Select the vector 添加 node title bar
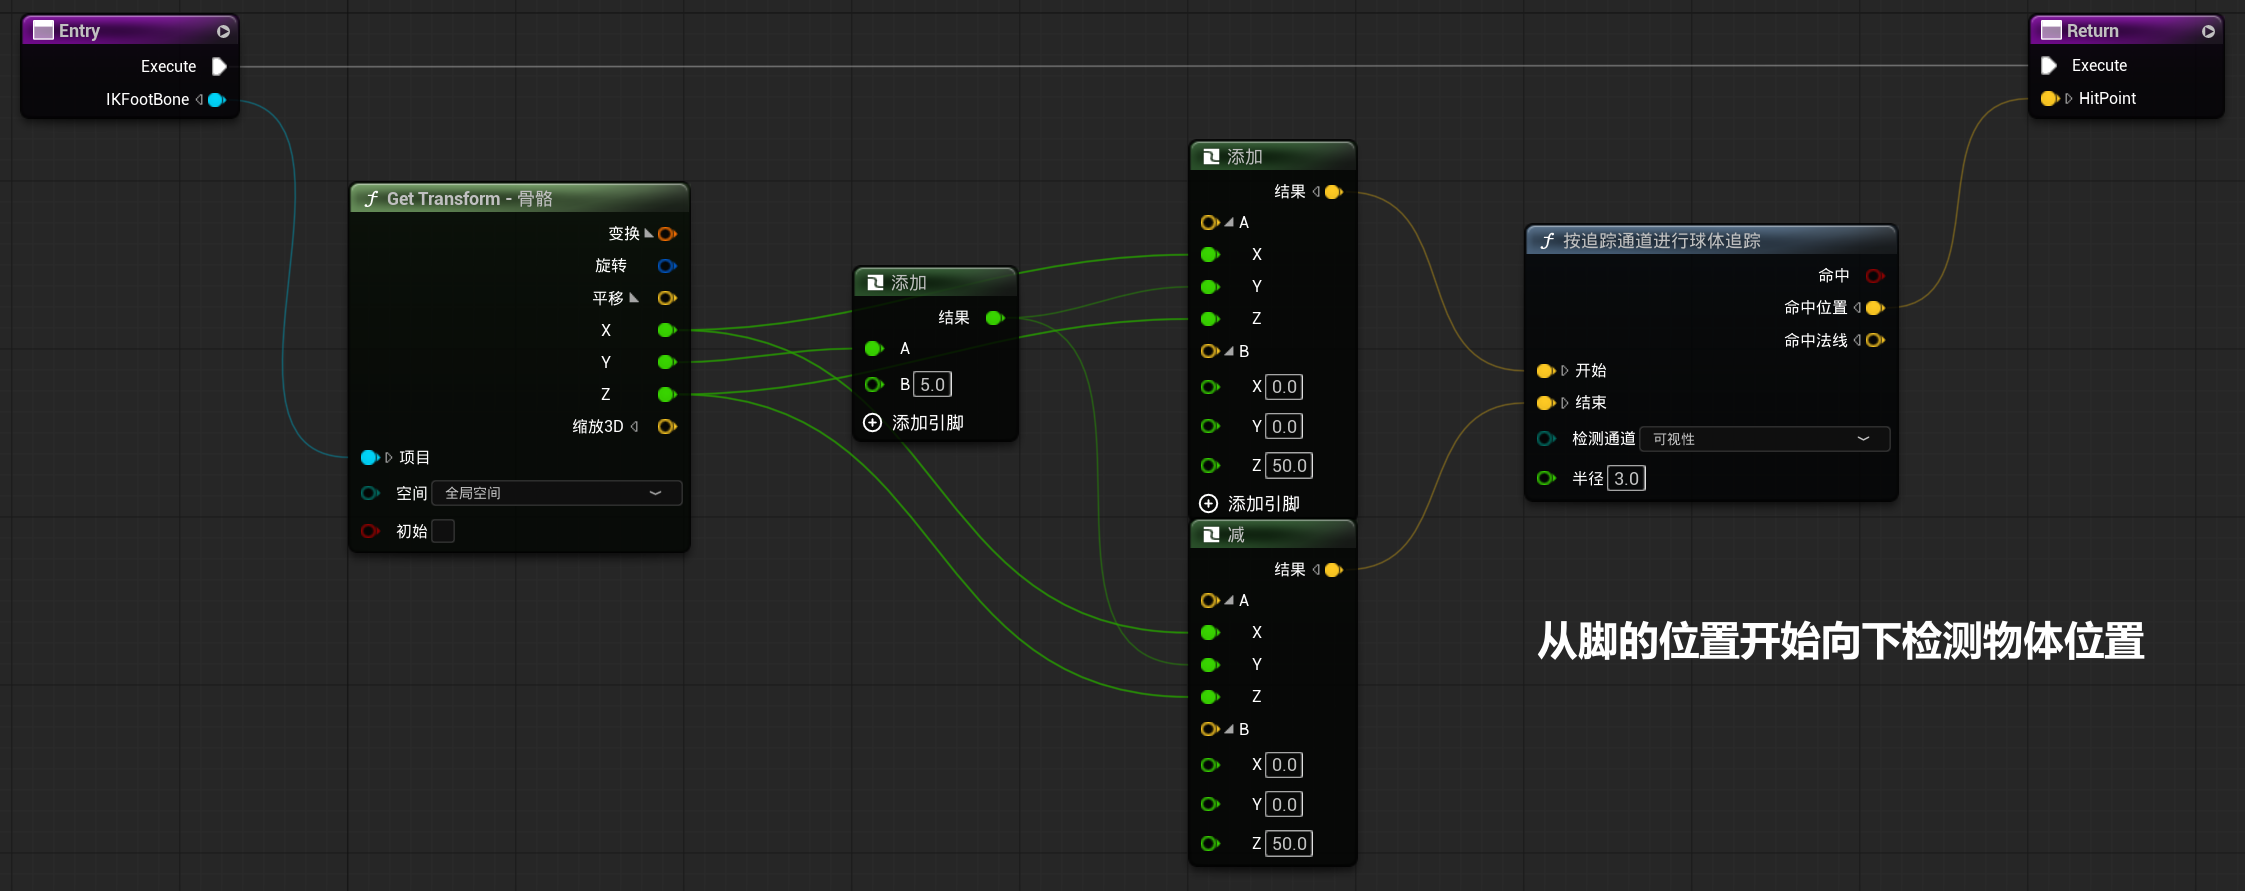Image resolution: width=2245 pixels, height=891 pixels. click(x=1273, y=157)
